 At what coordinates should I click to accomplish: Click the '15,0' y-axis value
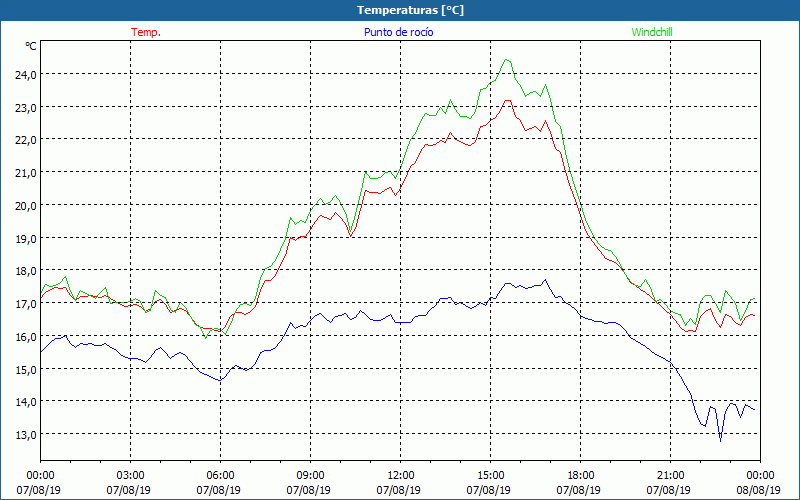tap(26, 369)
